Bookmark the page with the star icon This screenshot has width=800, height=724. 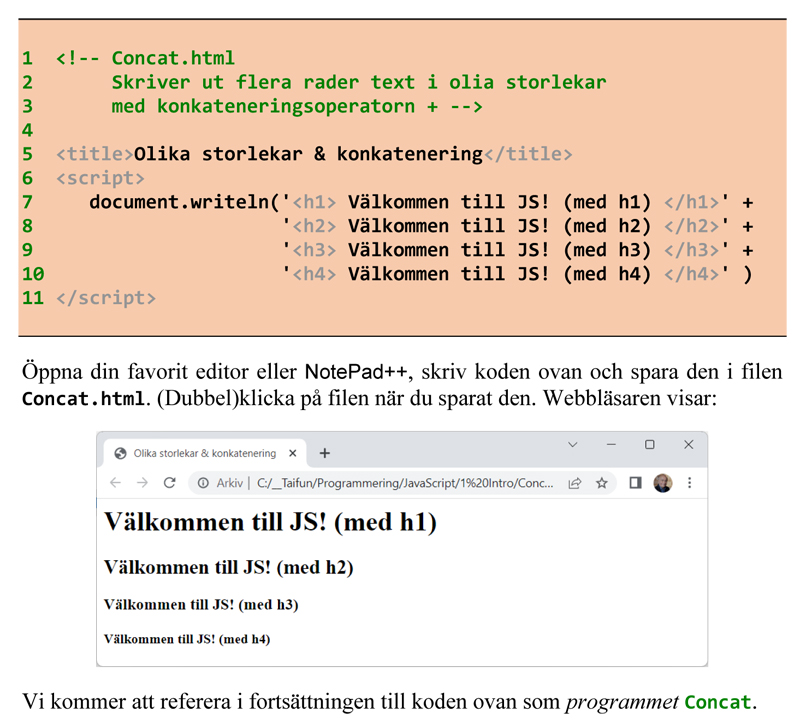tap(602, 483)
